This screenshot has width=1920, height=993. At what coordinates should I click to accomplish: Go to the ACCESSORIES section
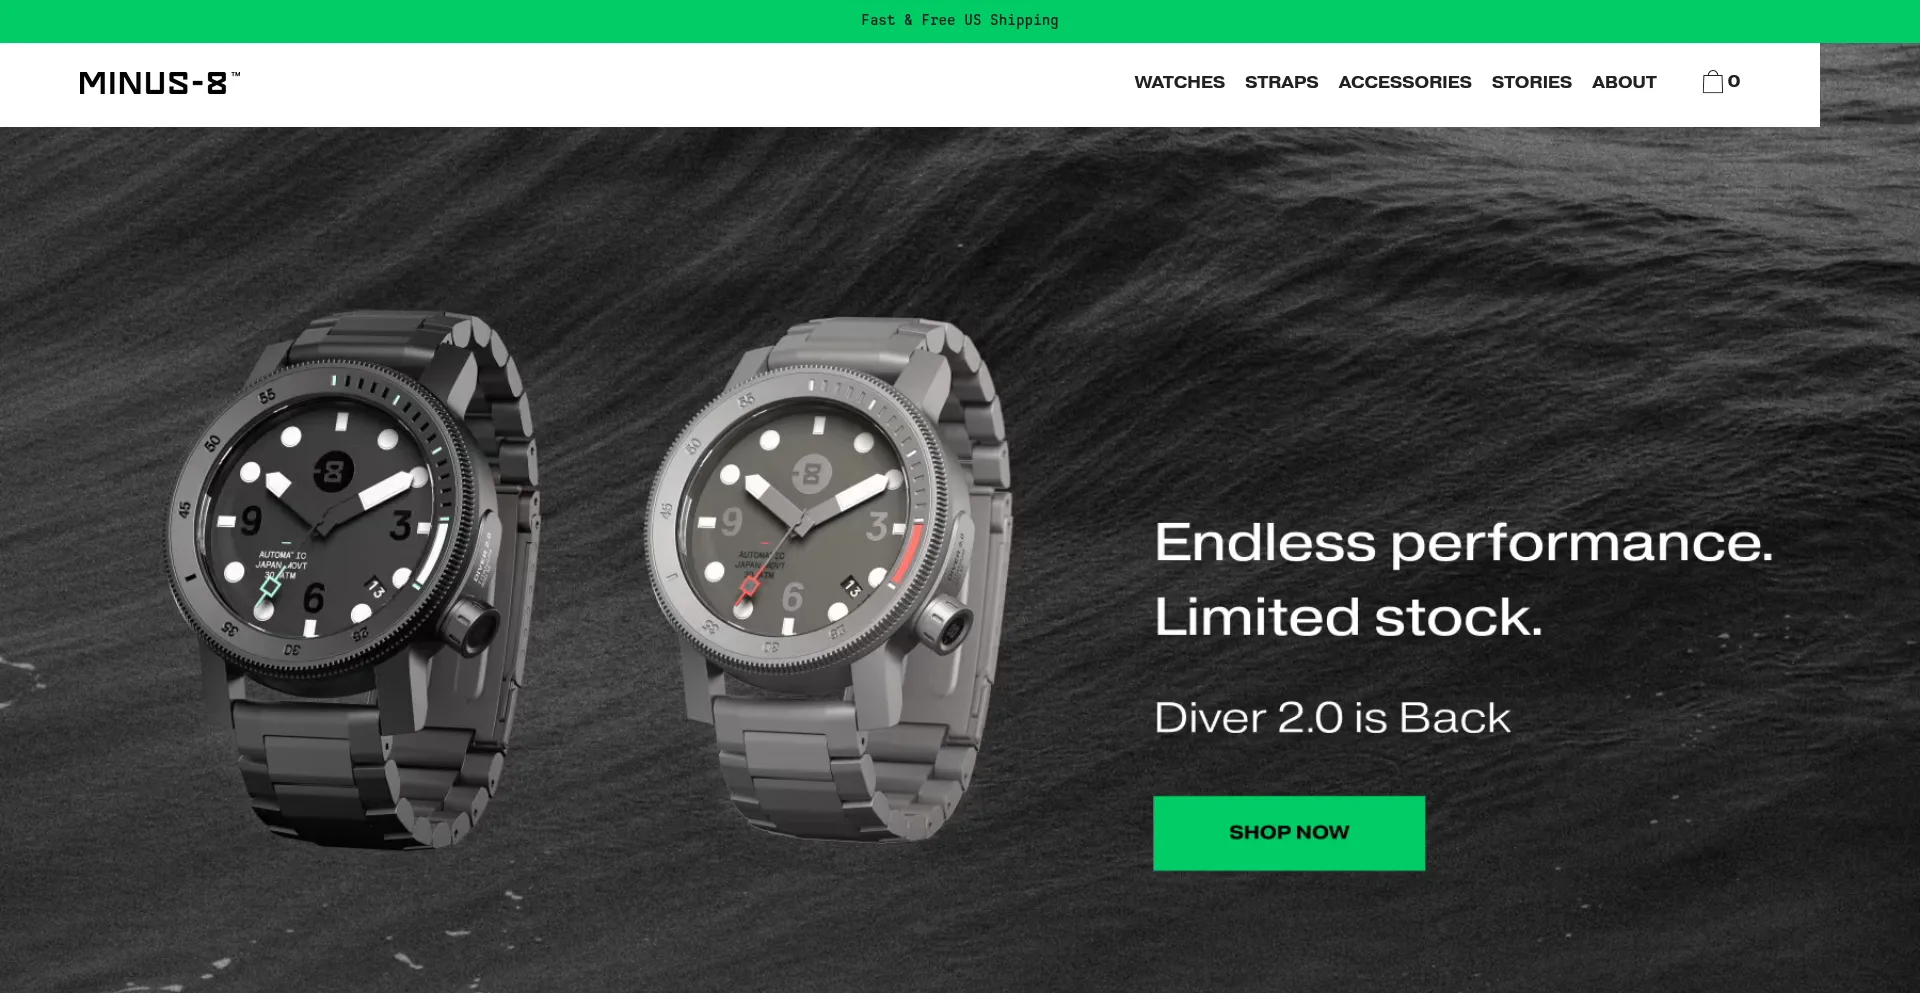coord(1404,82)
